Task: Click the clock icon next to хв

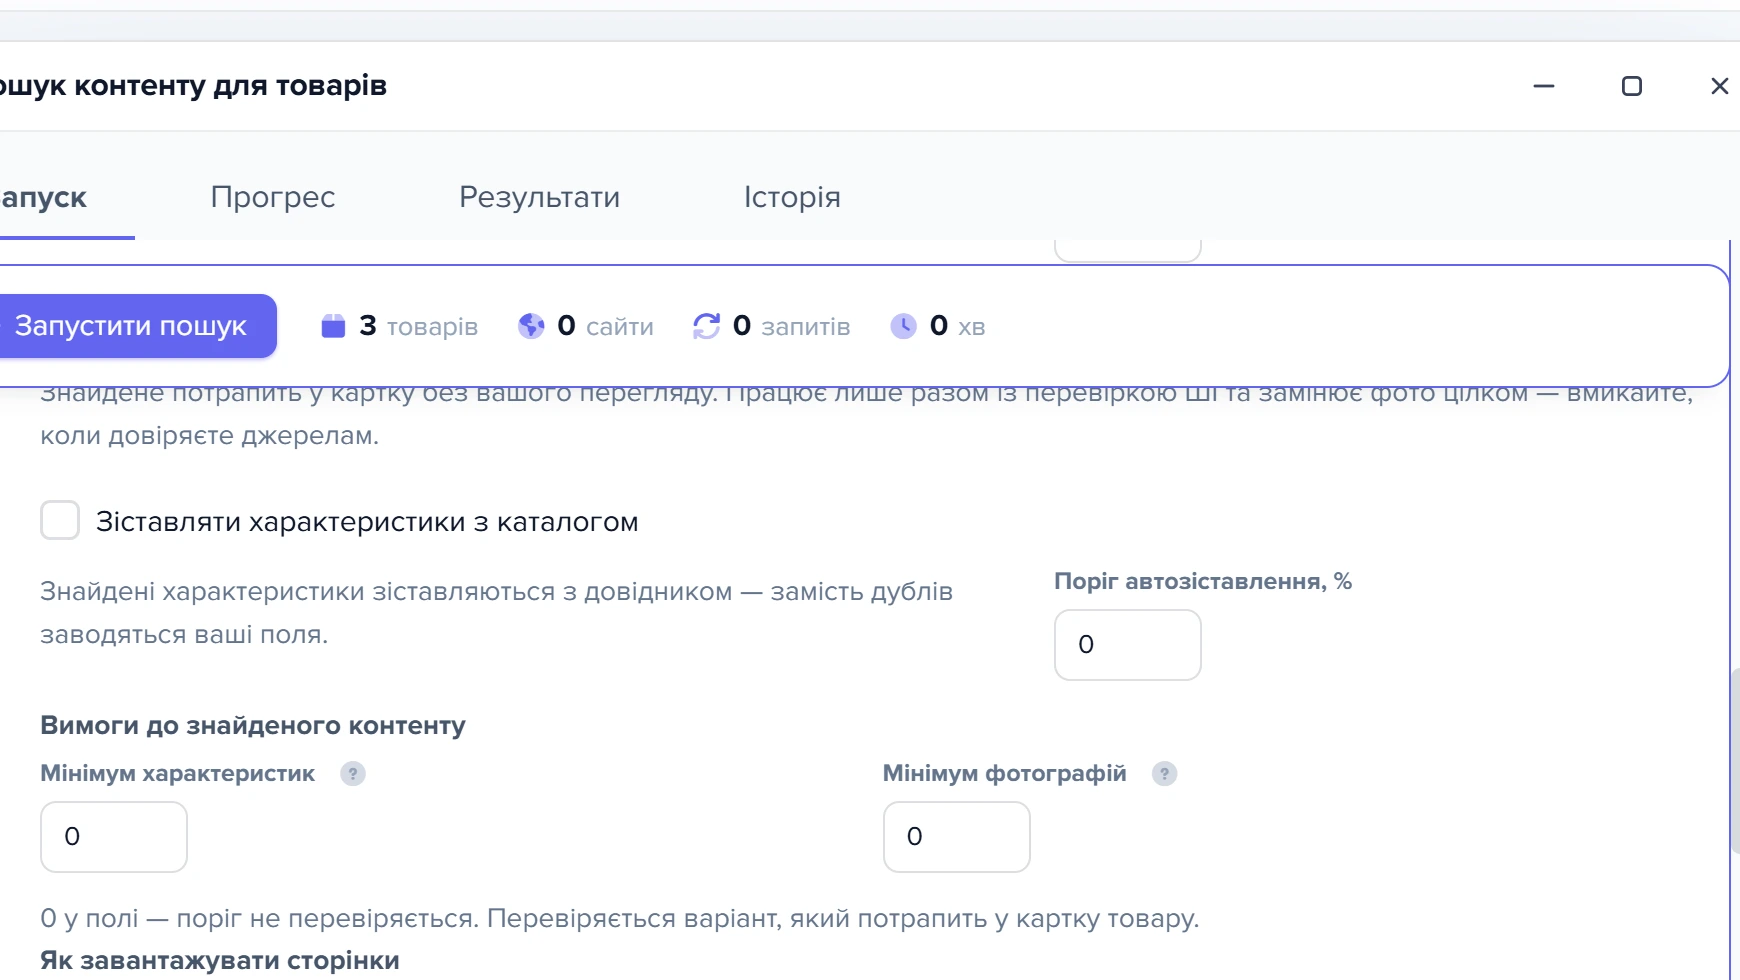Action: pos(903,326)
